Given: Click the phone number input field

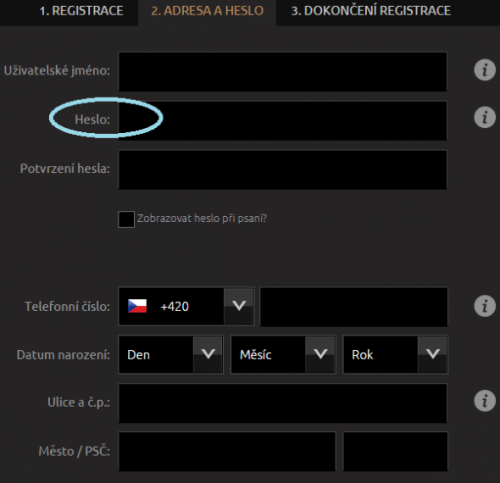Looking at the screenshot, I should [x=354, y=307].
